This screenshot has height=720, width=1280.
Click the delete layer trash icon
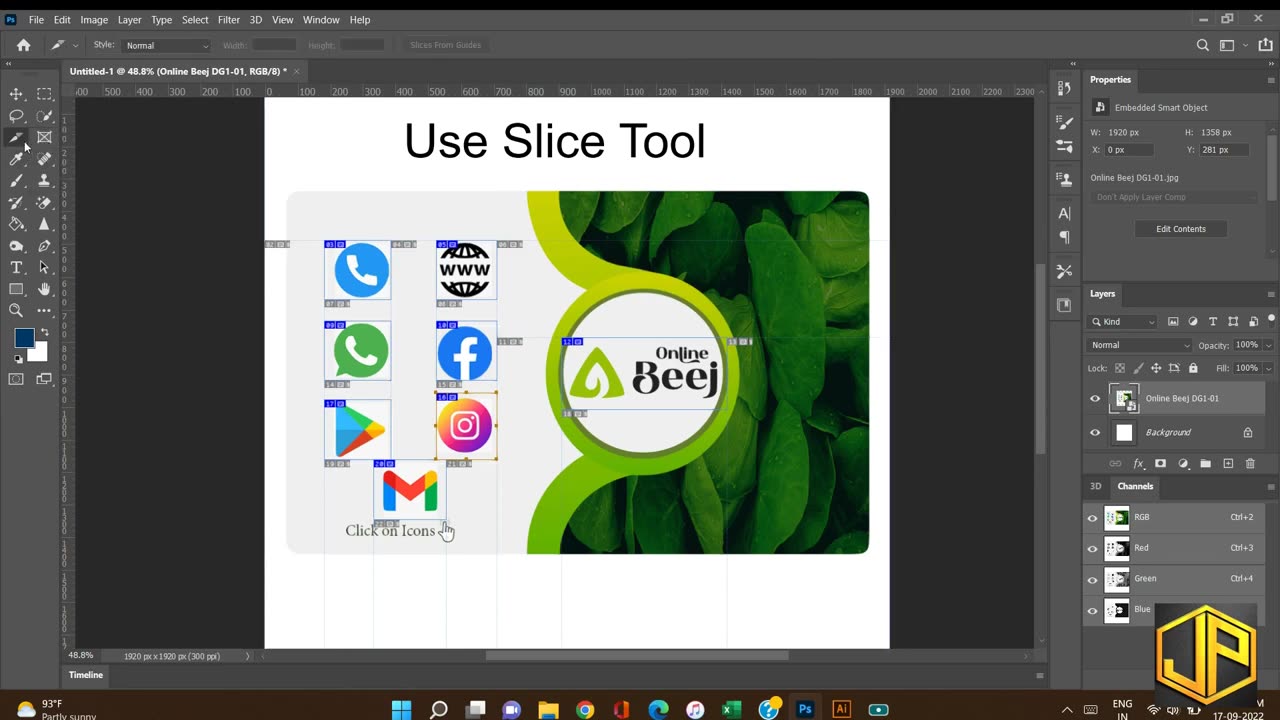coord(1250,464)
